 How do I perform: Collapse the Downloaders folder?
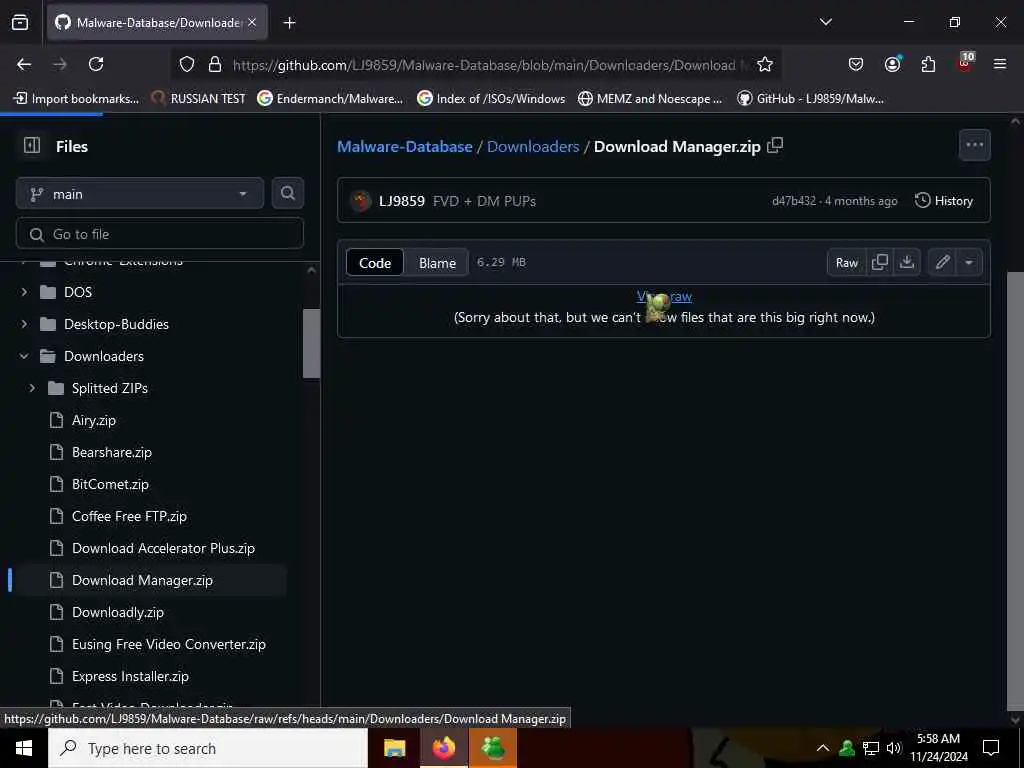[24, 356]
